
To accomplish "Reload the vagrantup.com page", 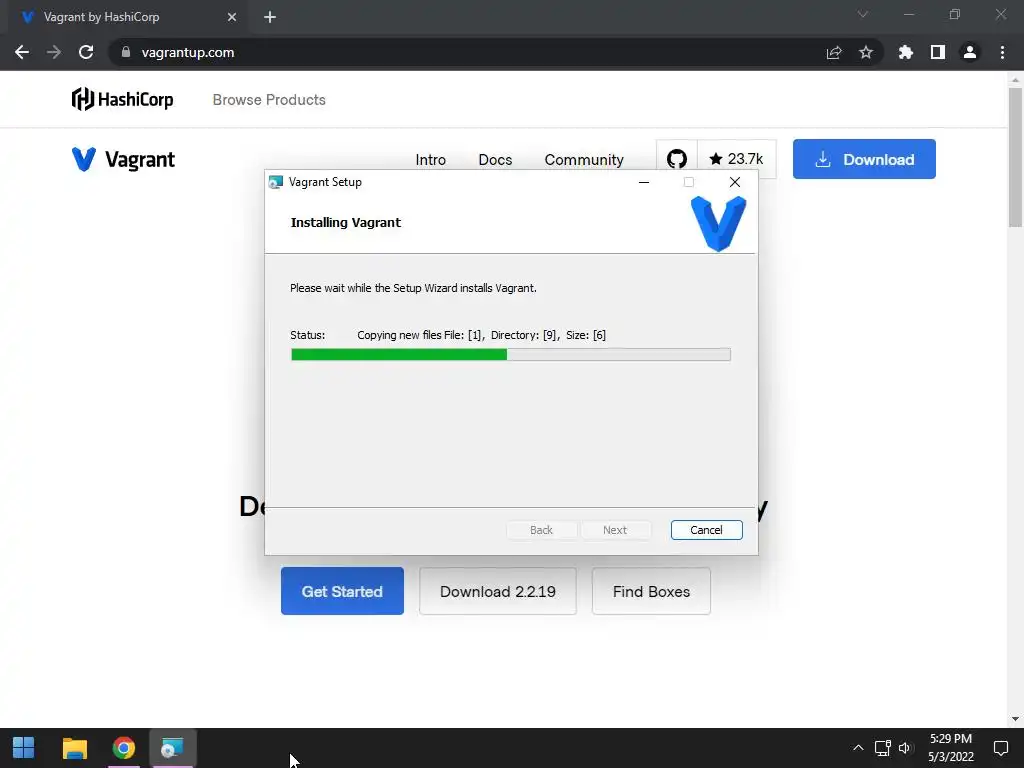I will 86,52.
